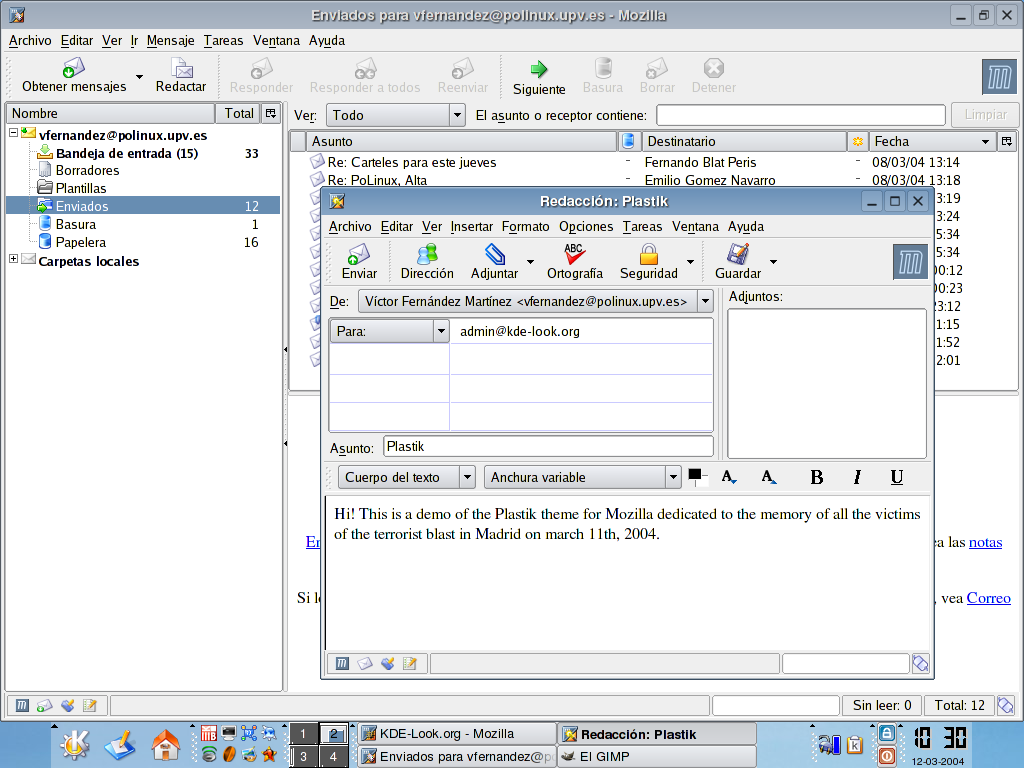Click the El asunto o receptor search field
Image resolution: width=1024 pixels, height=768 pixels.
pos(801,115)
